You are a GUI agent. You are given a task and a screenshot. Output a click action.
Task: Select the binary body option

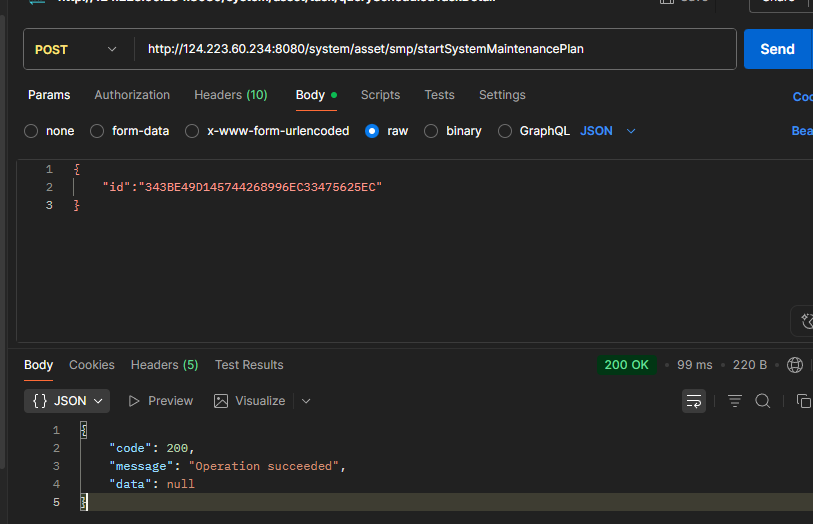tap(431, 131)
